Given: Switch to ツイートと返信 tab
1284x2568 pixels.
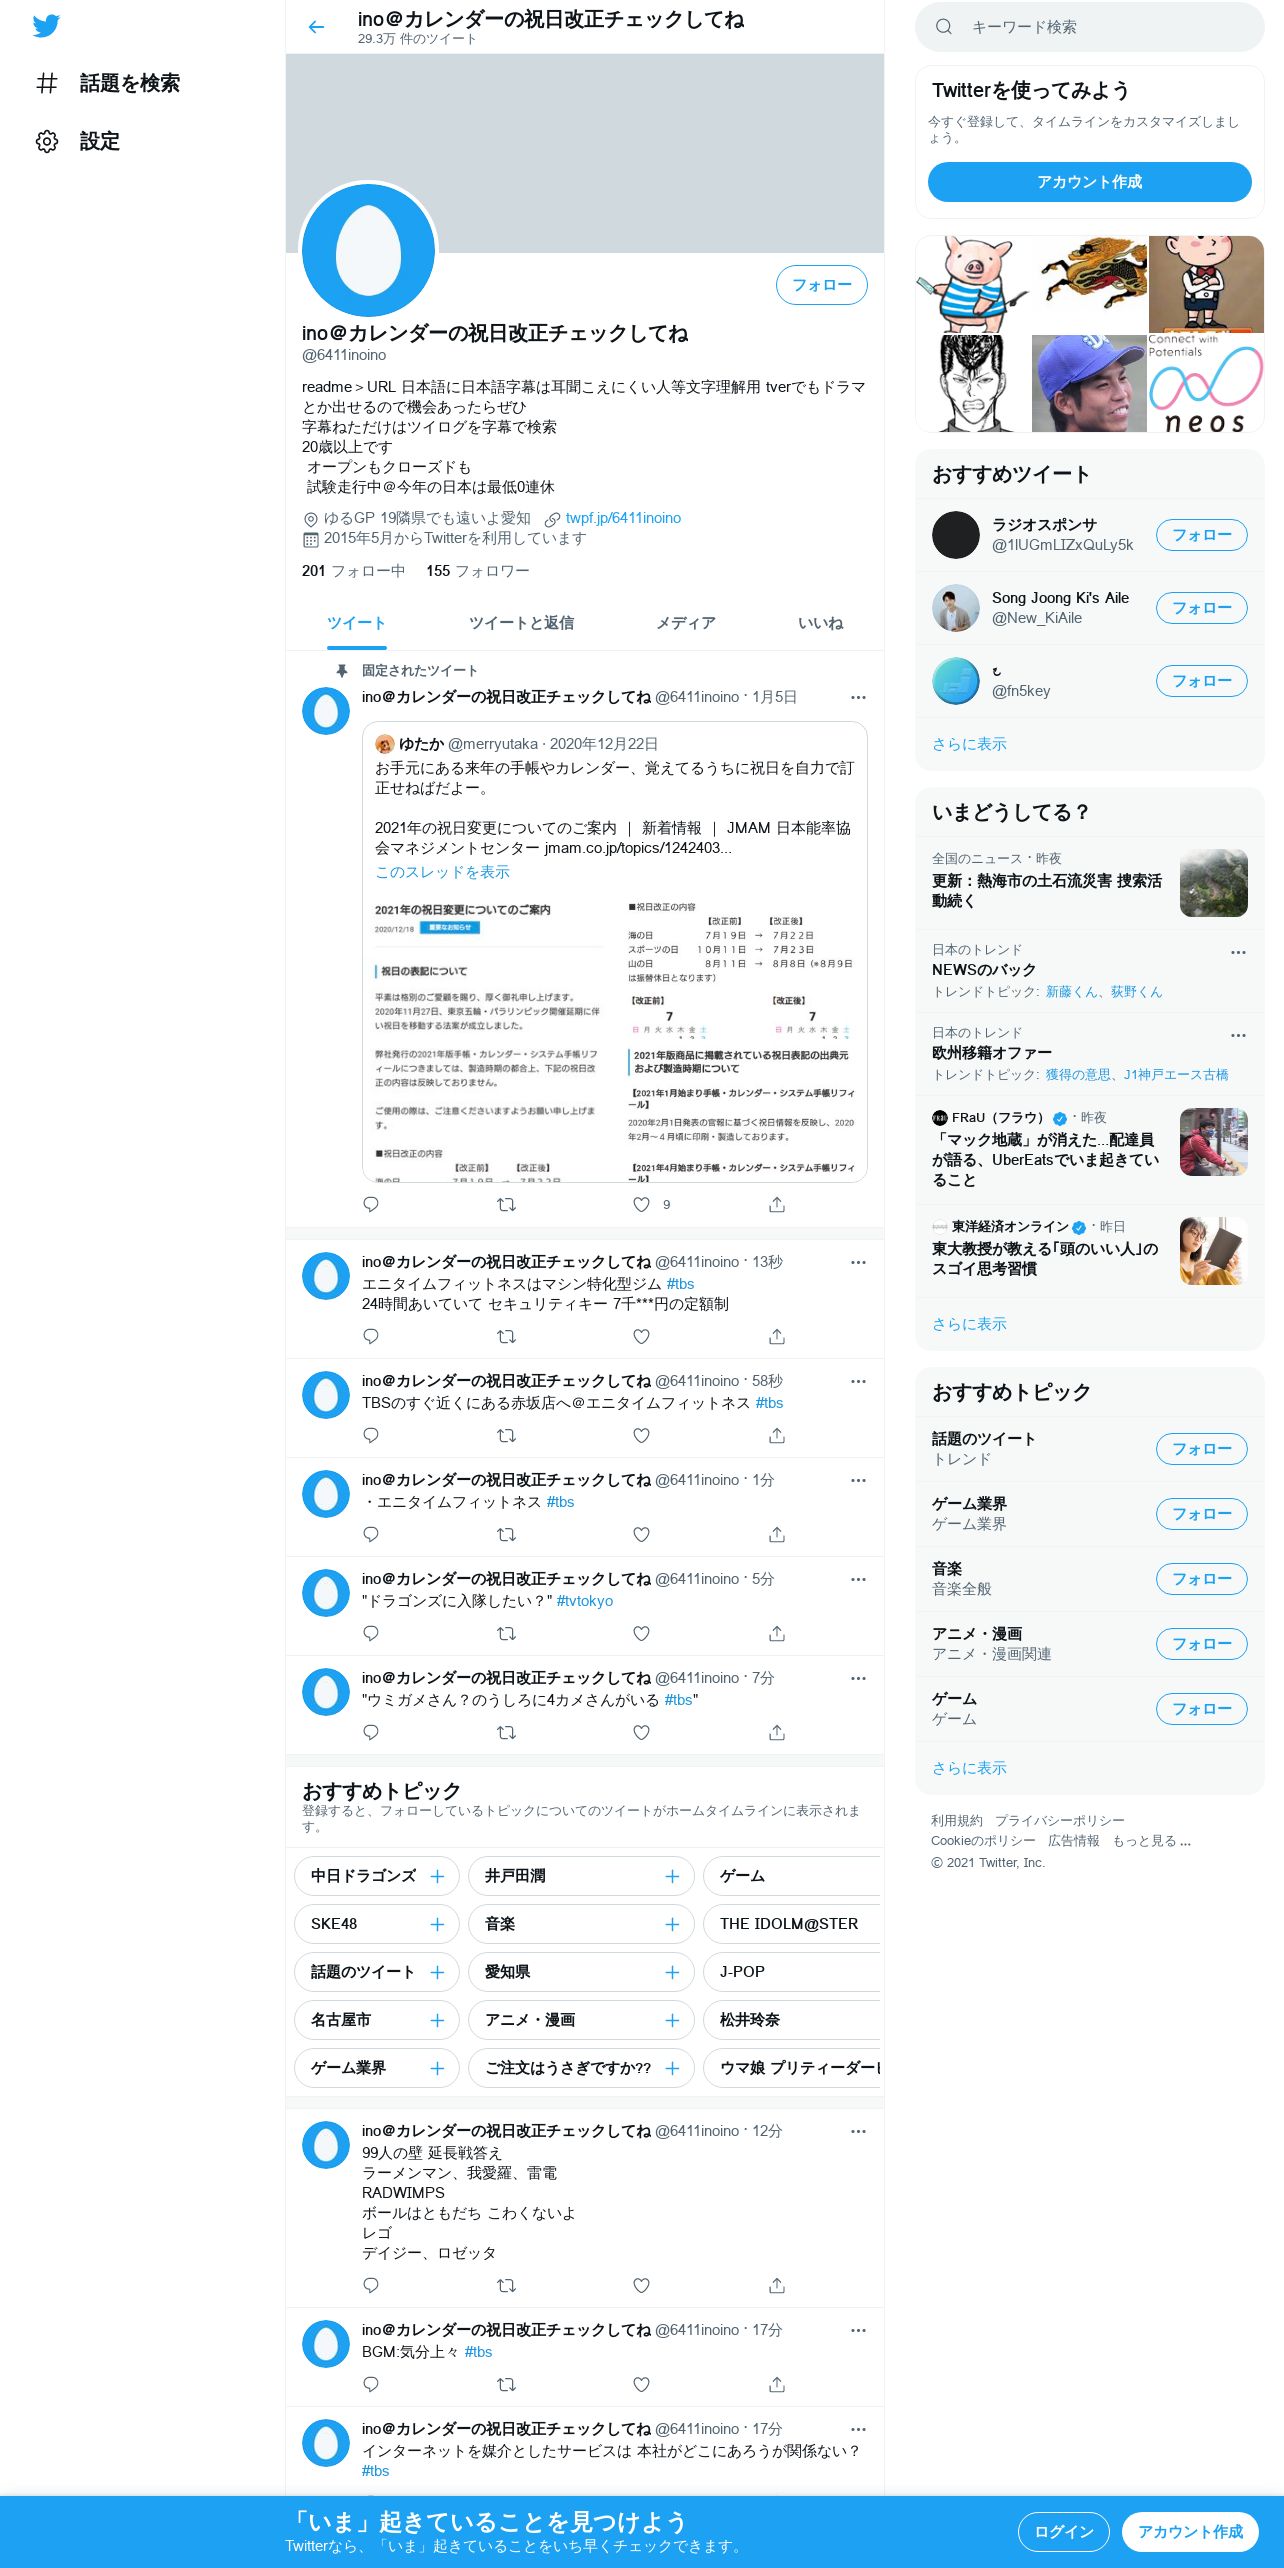Looking at the screenshot, I should [x=521, y=623].
